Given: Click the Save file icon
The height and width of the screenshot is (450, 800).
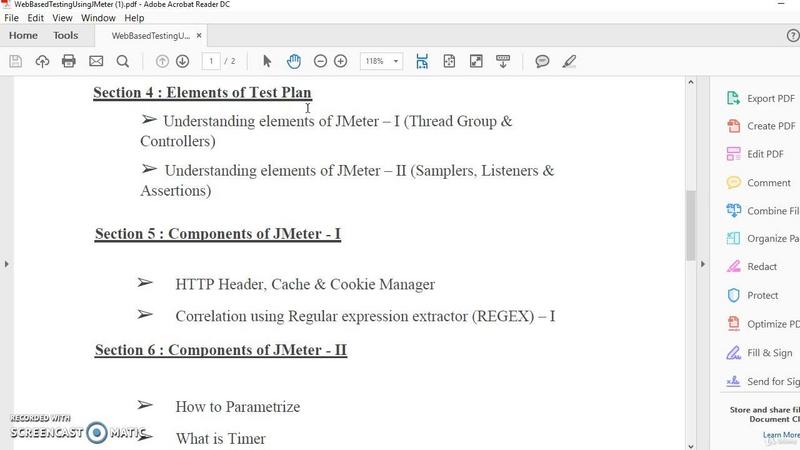Looking at the screenshot, I should (x=15, y=61).
